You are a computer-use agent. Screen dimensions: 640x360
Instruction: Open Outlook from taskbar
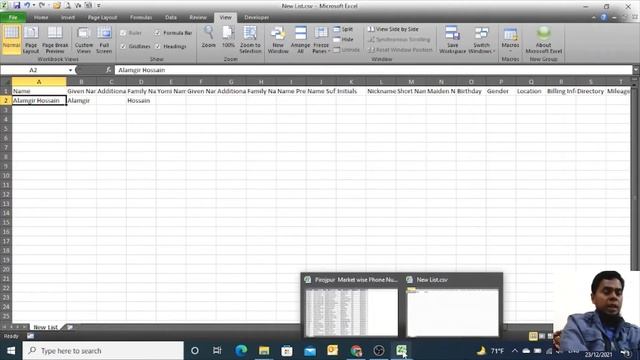[333, 350]
